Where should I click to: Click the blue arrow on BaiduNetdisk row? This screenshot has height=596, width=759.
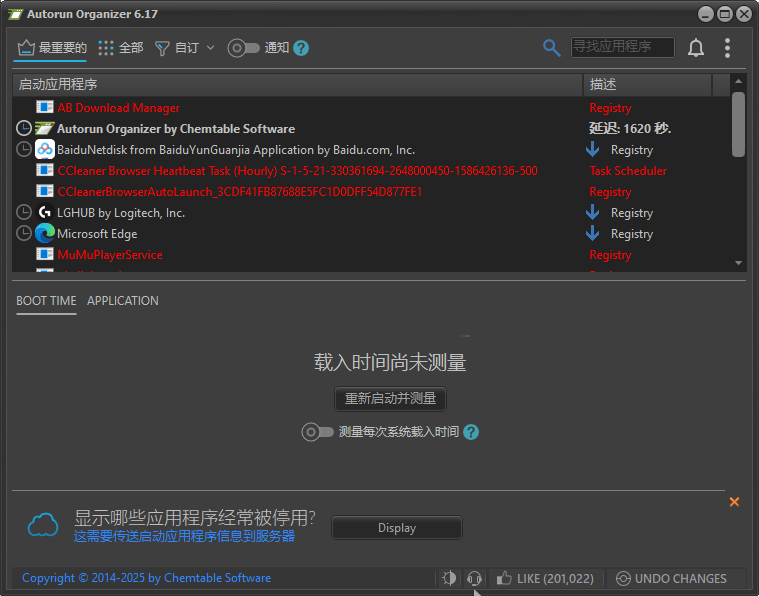pyautogui.click(x=592, y=150)
